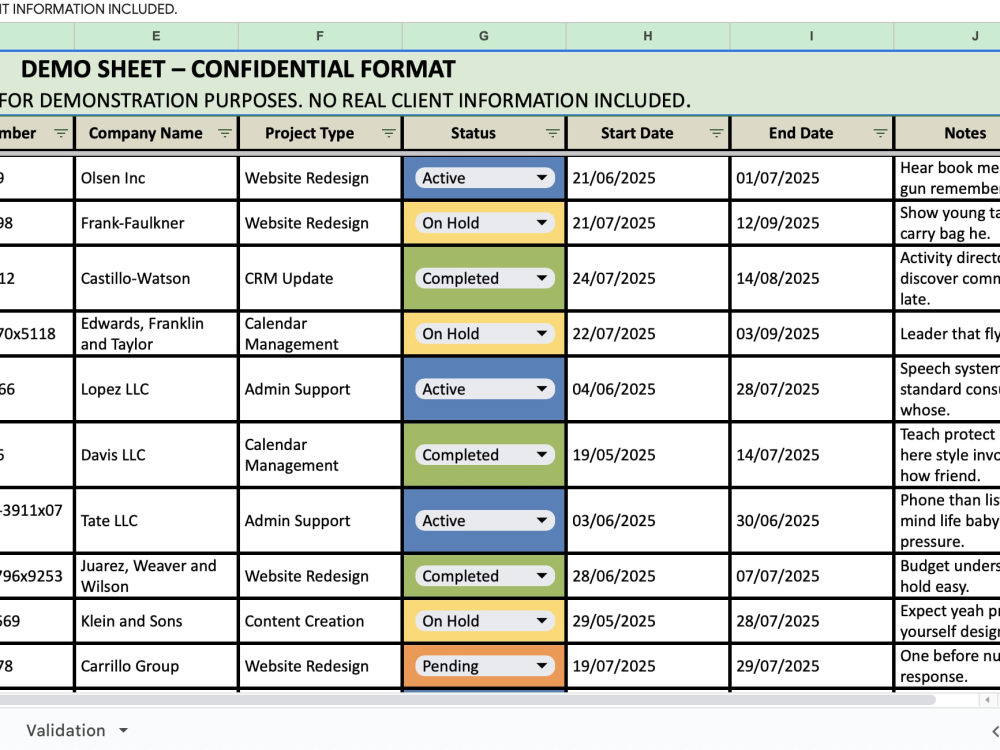
Task: Select cell containing 'Castillo-Watson'
Action: (156, 279)
